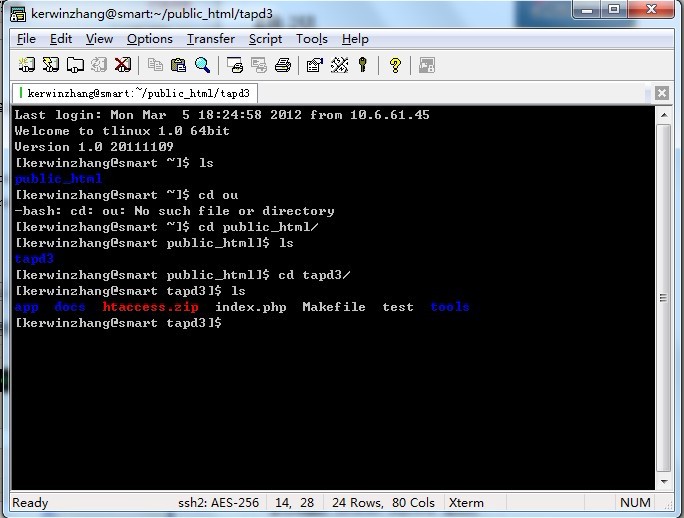Click 'Version 1.0 20111109' line
The image size is (684, 518).
94,147
